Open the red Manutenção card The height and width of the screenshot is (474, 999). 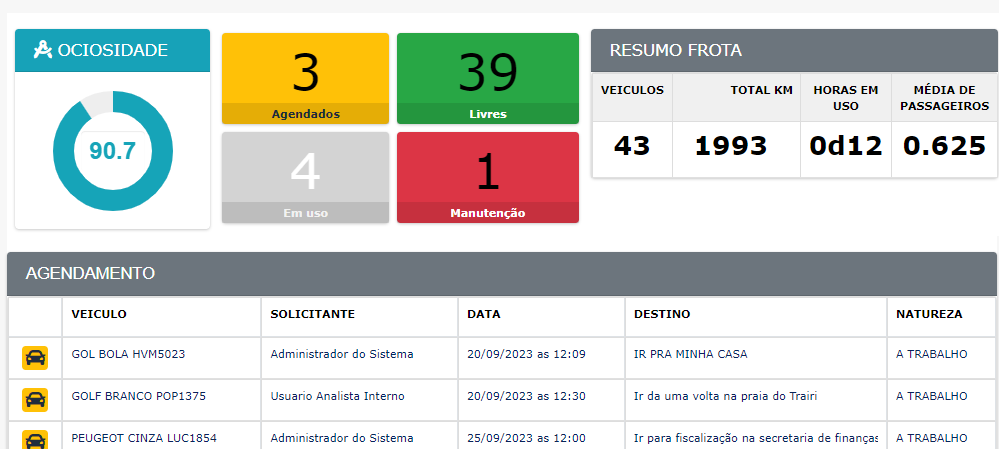(487, 178)
